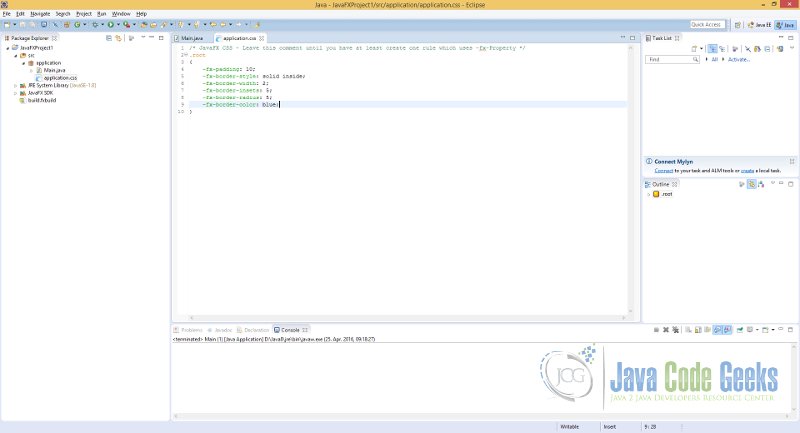800x433 pixels.
Task: Click Collapse All icon in Task List toolbar
Action: 767,49
